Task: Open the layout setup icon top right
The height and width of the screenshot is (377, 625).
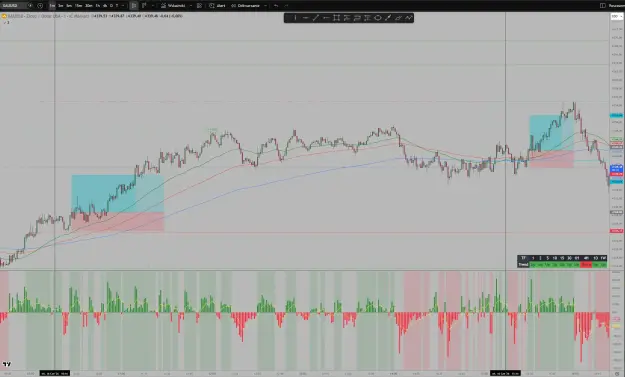Action: point(603,6)
